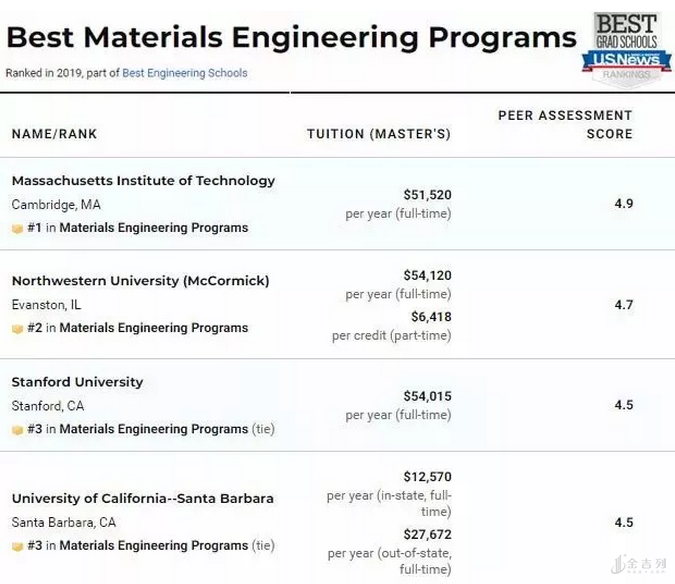The image size is (675, 584).
Task: Click the Northwestern #2 ranking badge icon
Action: click(17, 328)
